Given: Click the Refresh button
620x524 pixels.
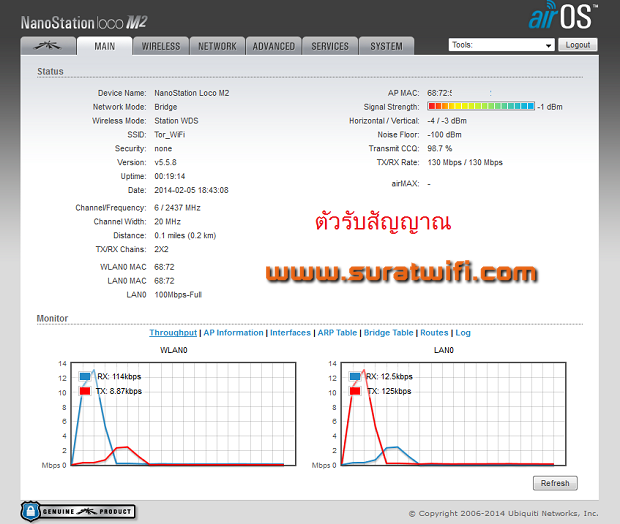Looking at the screenshot, I should pyautogui.click(x=555, y=483).
